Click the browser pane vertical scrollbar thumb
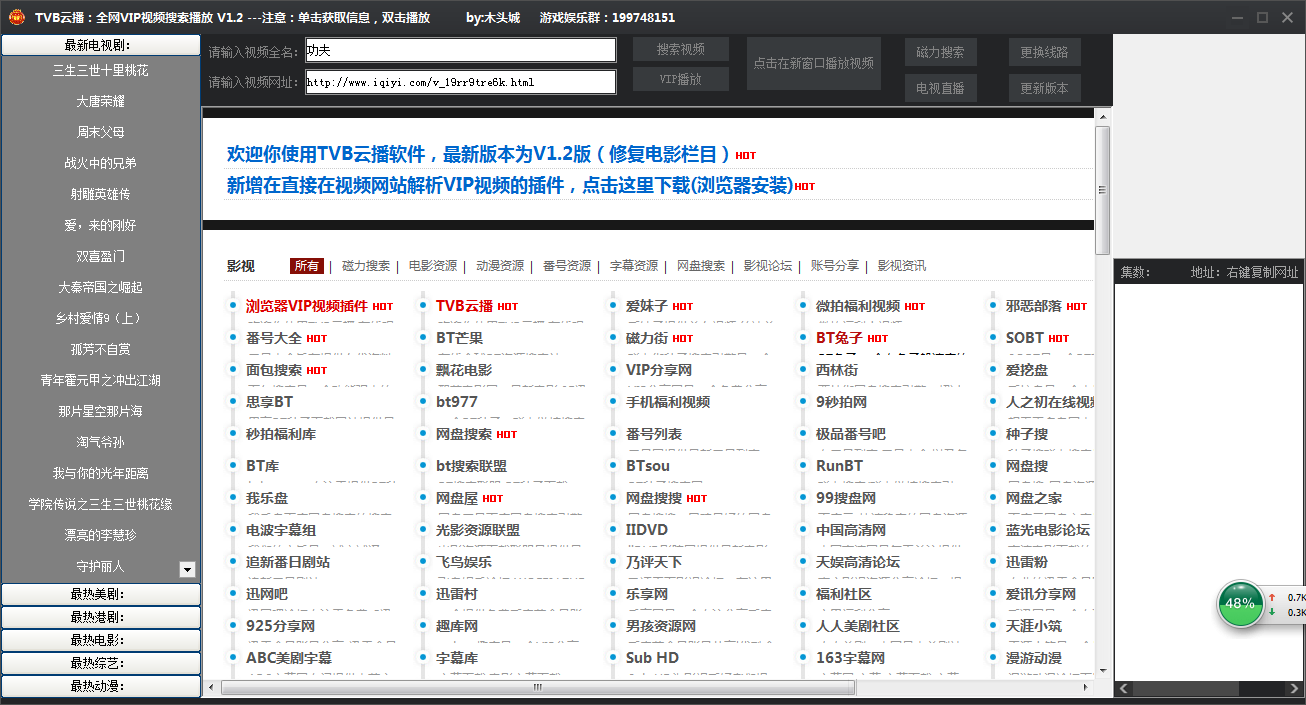Viewport: 1306px width, 705px height. (1102, 190)
